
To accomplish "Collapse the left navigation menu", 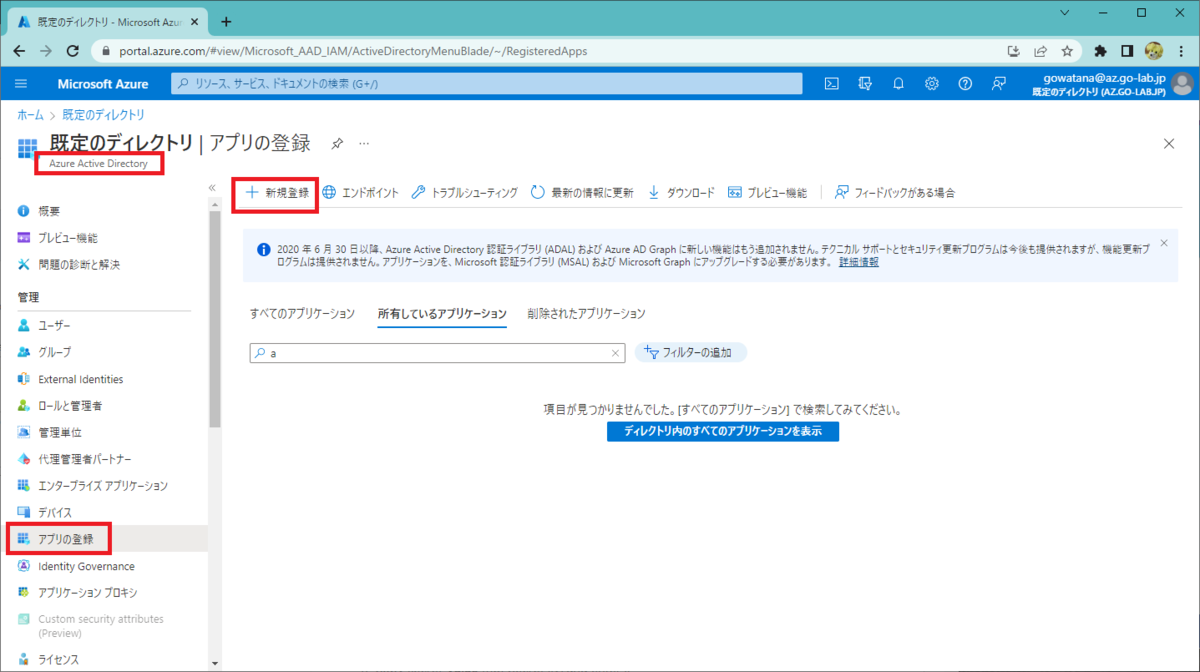I will pos(212,188).
